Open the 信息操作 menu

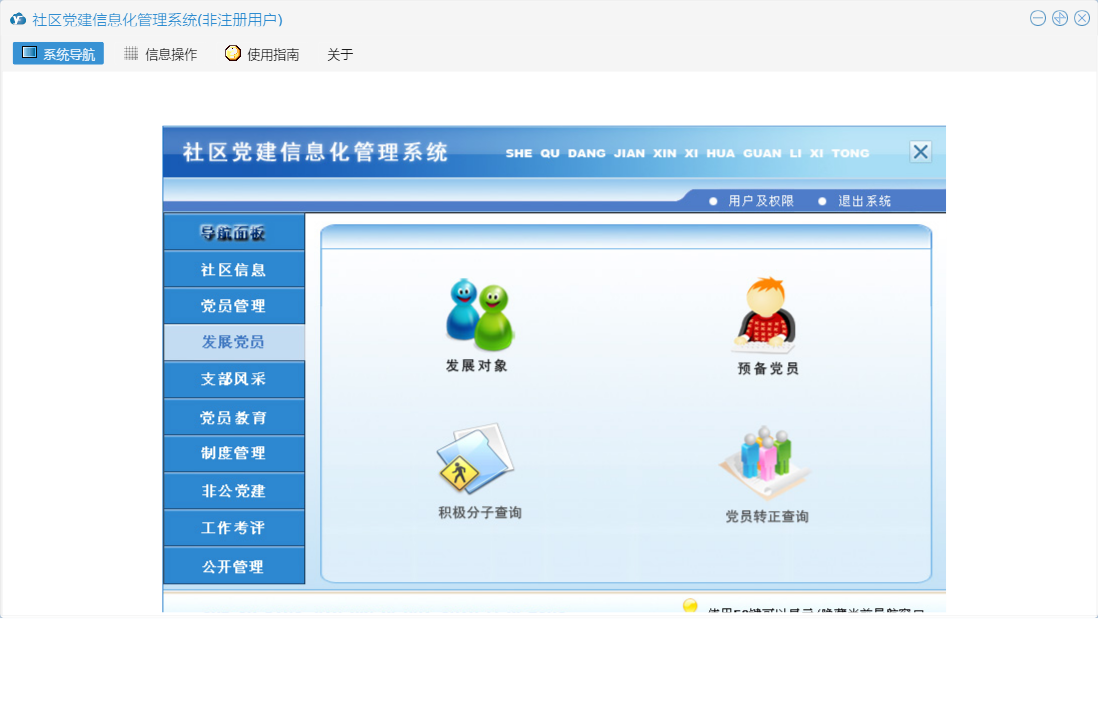pos(161,54)
